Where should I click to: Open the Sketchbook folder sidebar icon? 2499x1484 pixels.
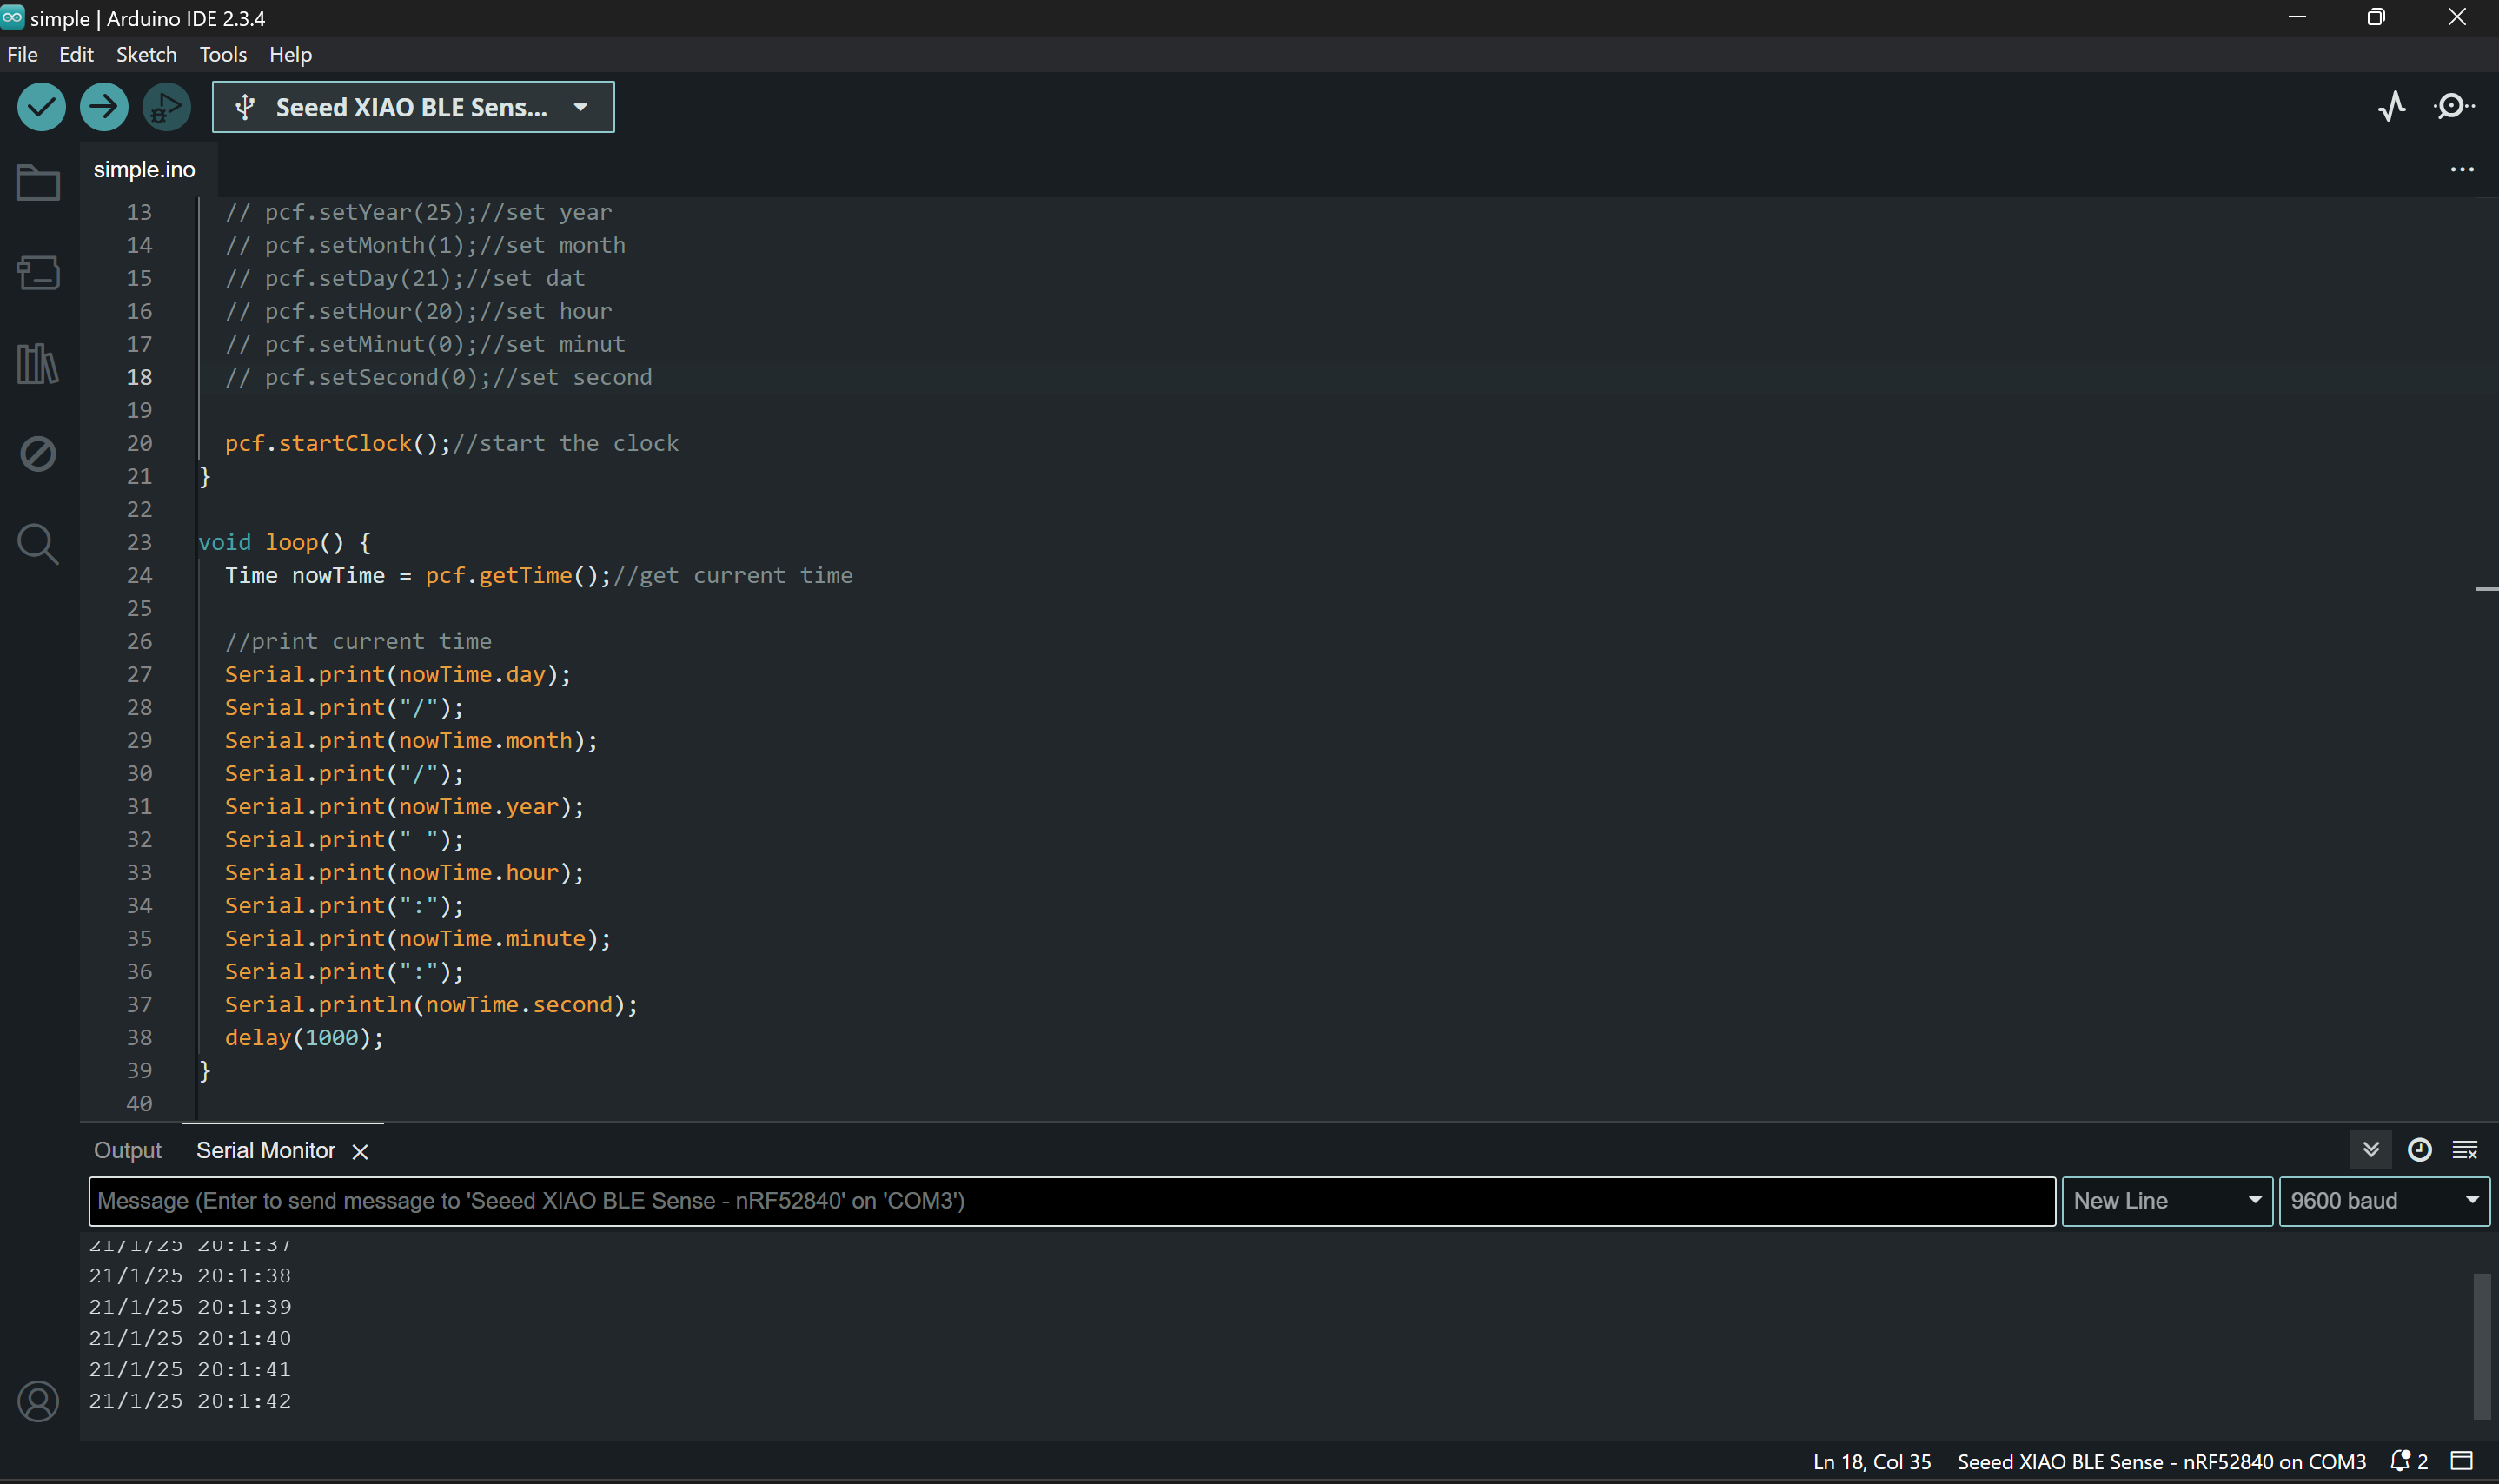point(38,183)
